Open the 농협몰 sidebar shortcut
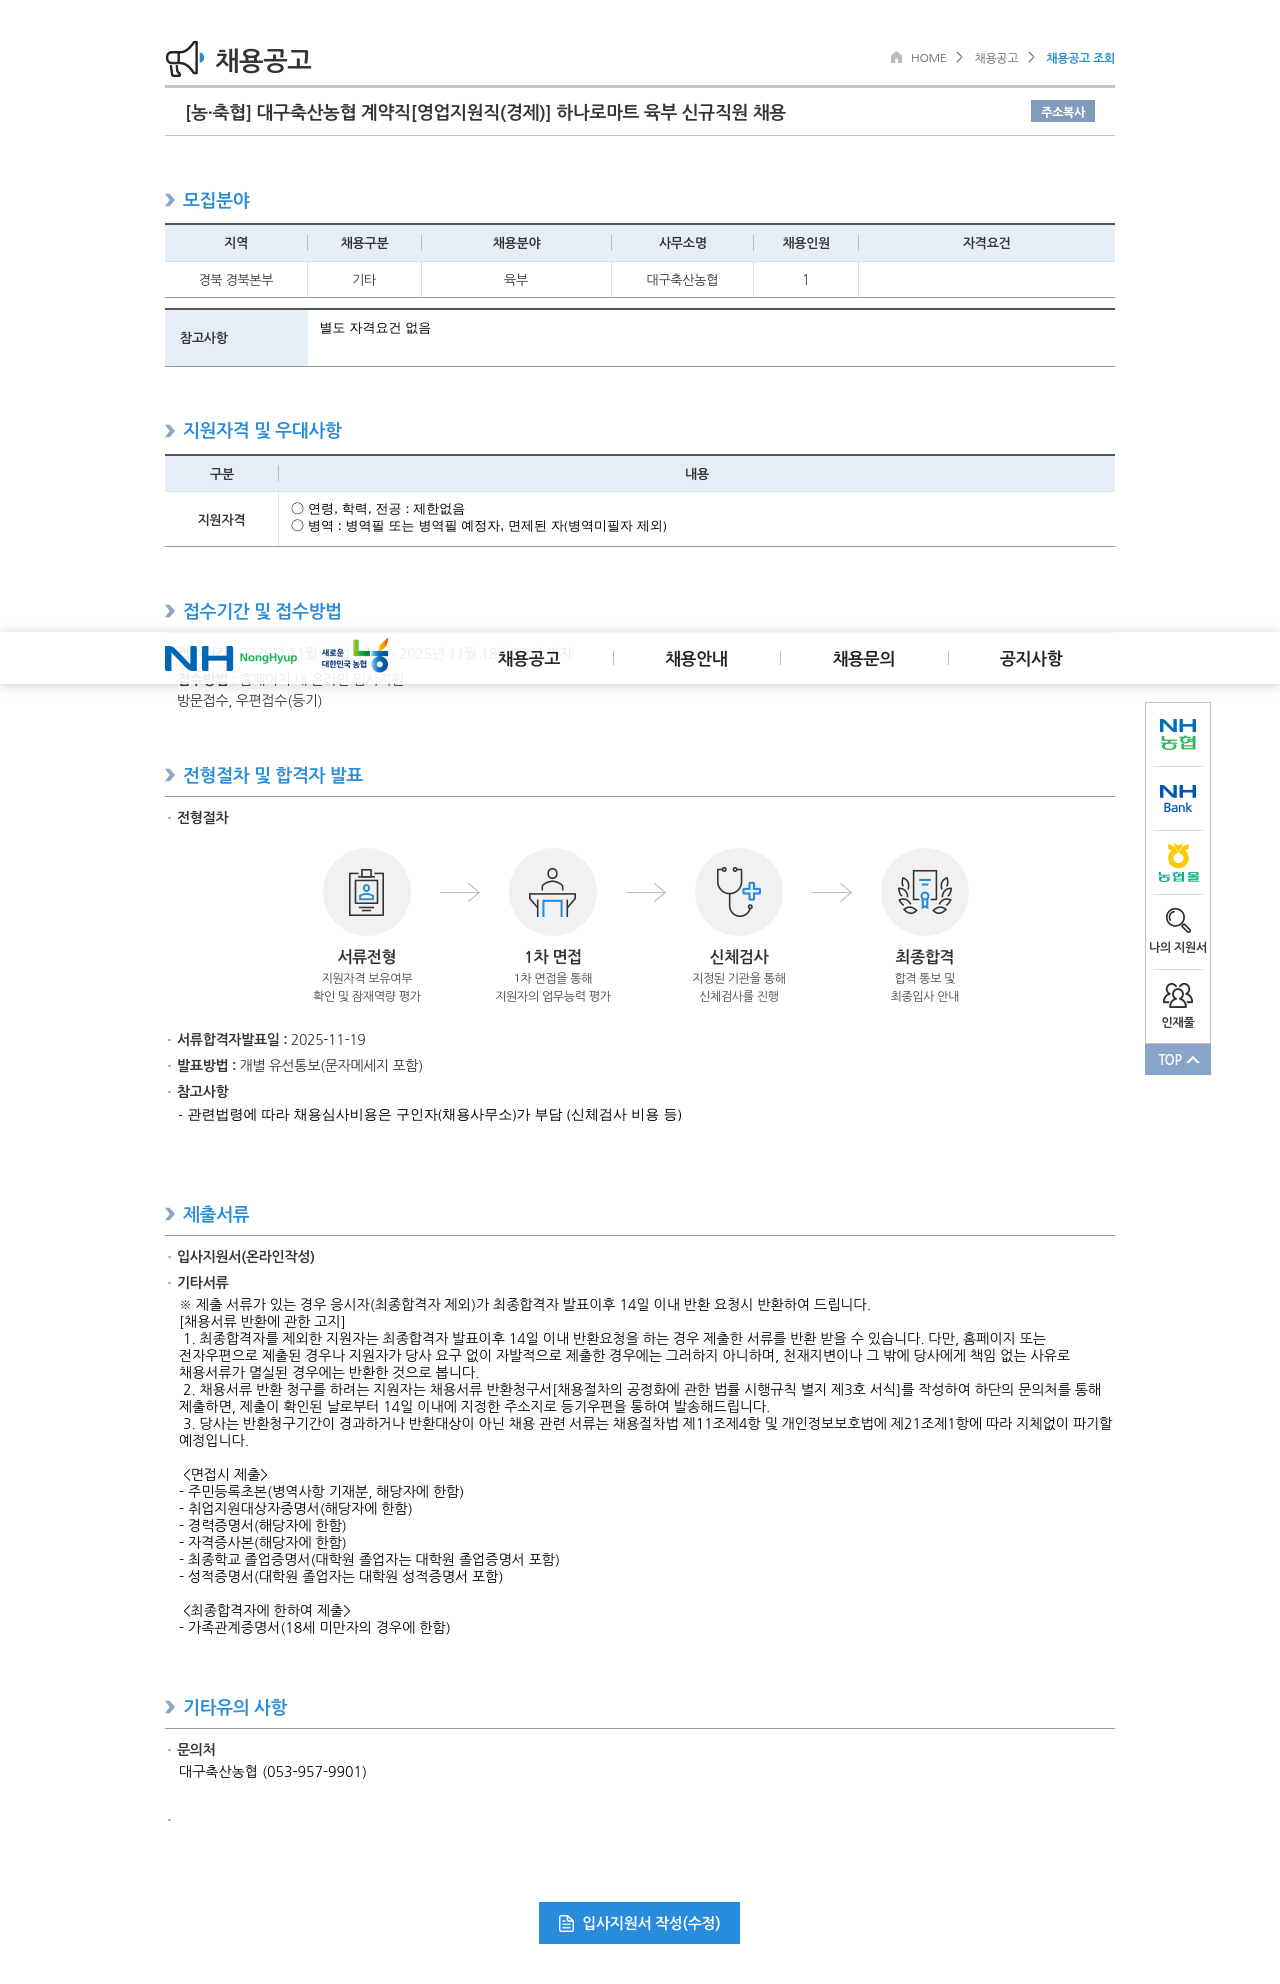This screenshot has width=1280, height=1984. click(1178, 863)
